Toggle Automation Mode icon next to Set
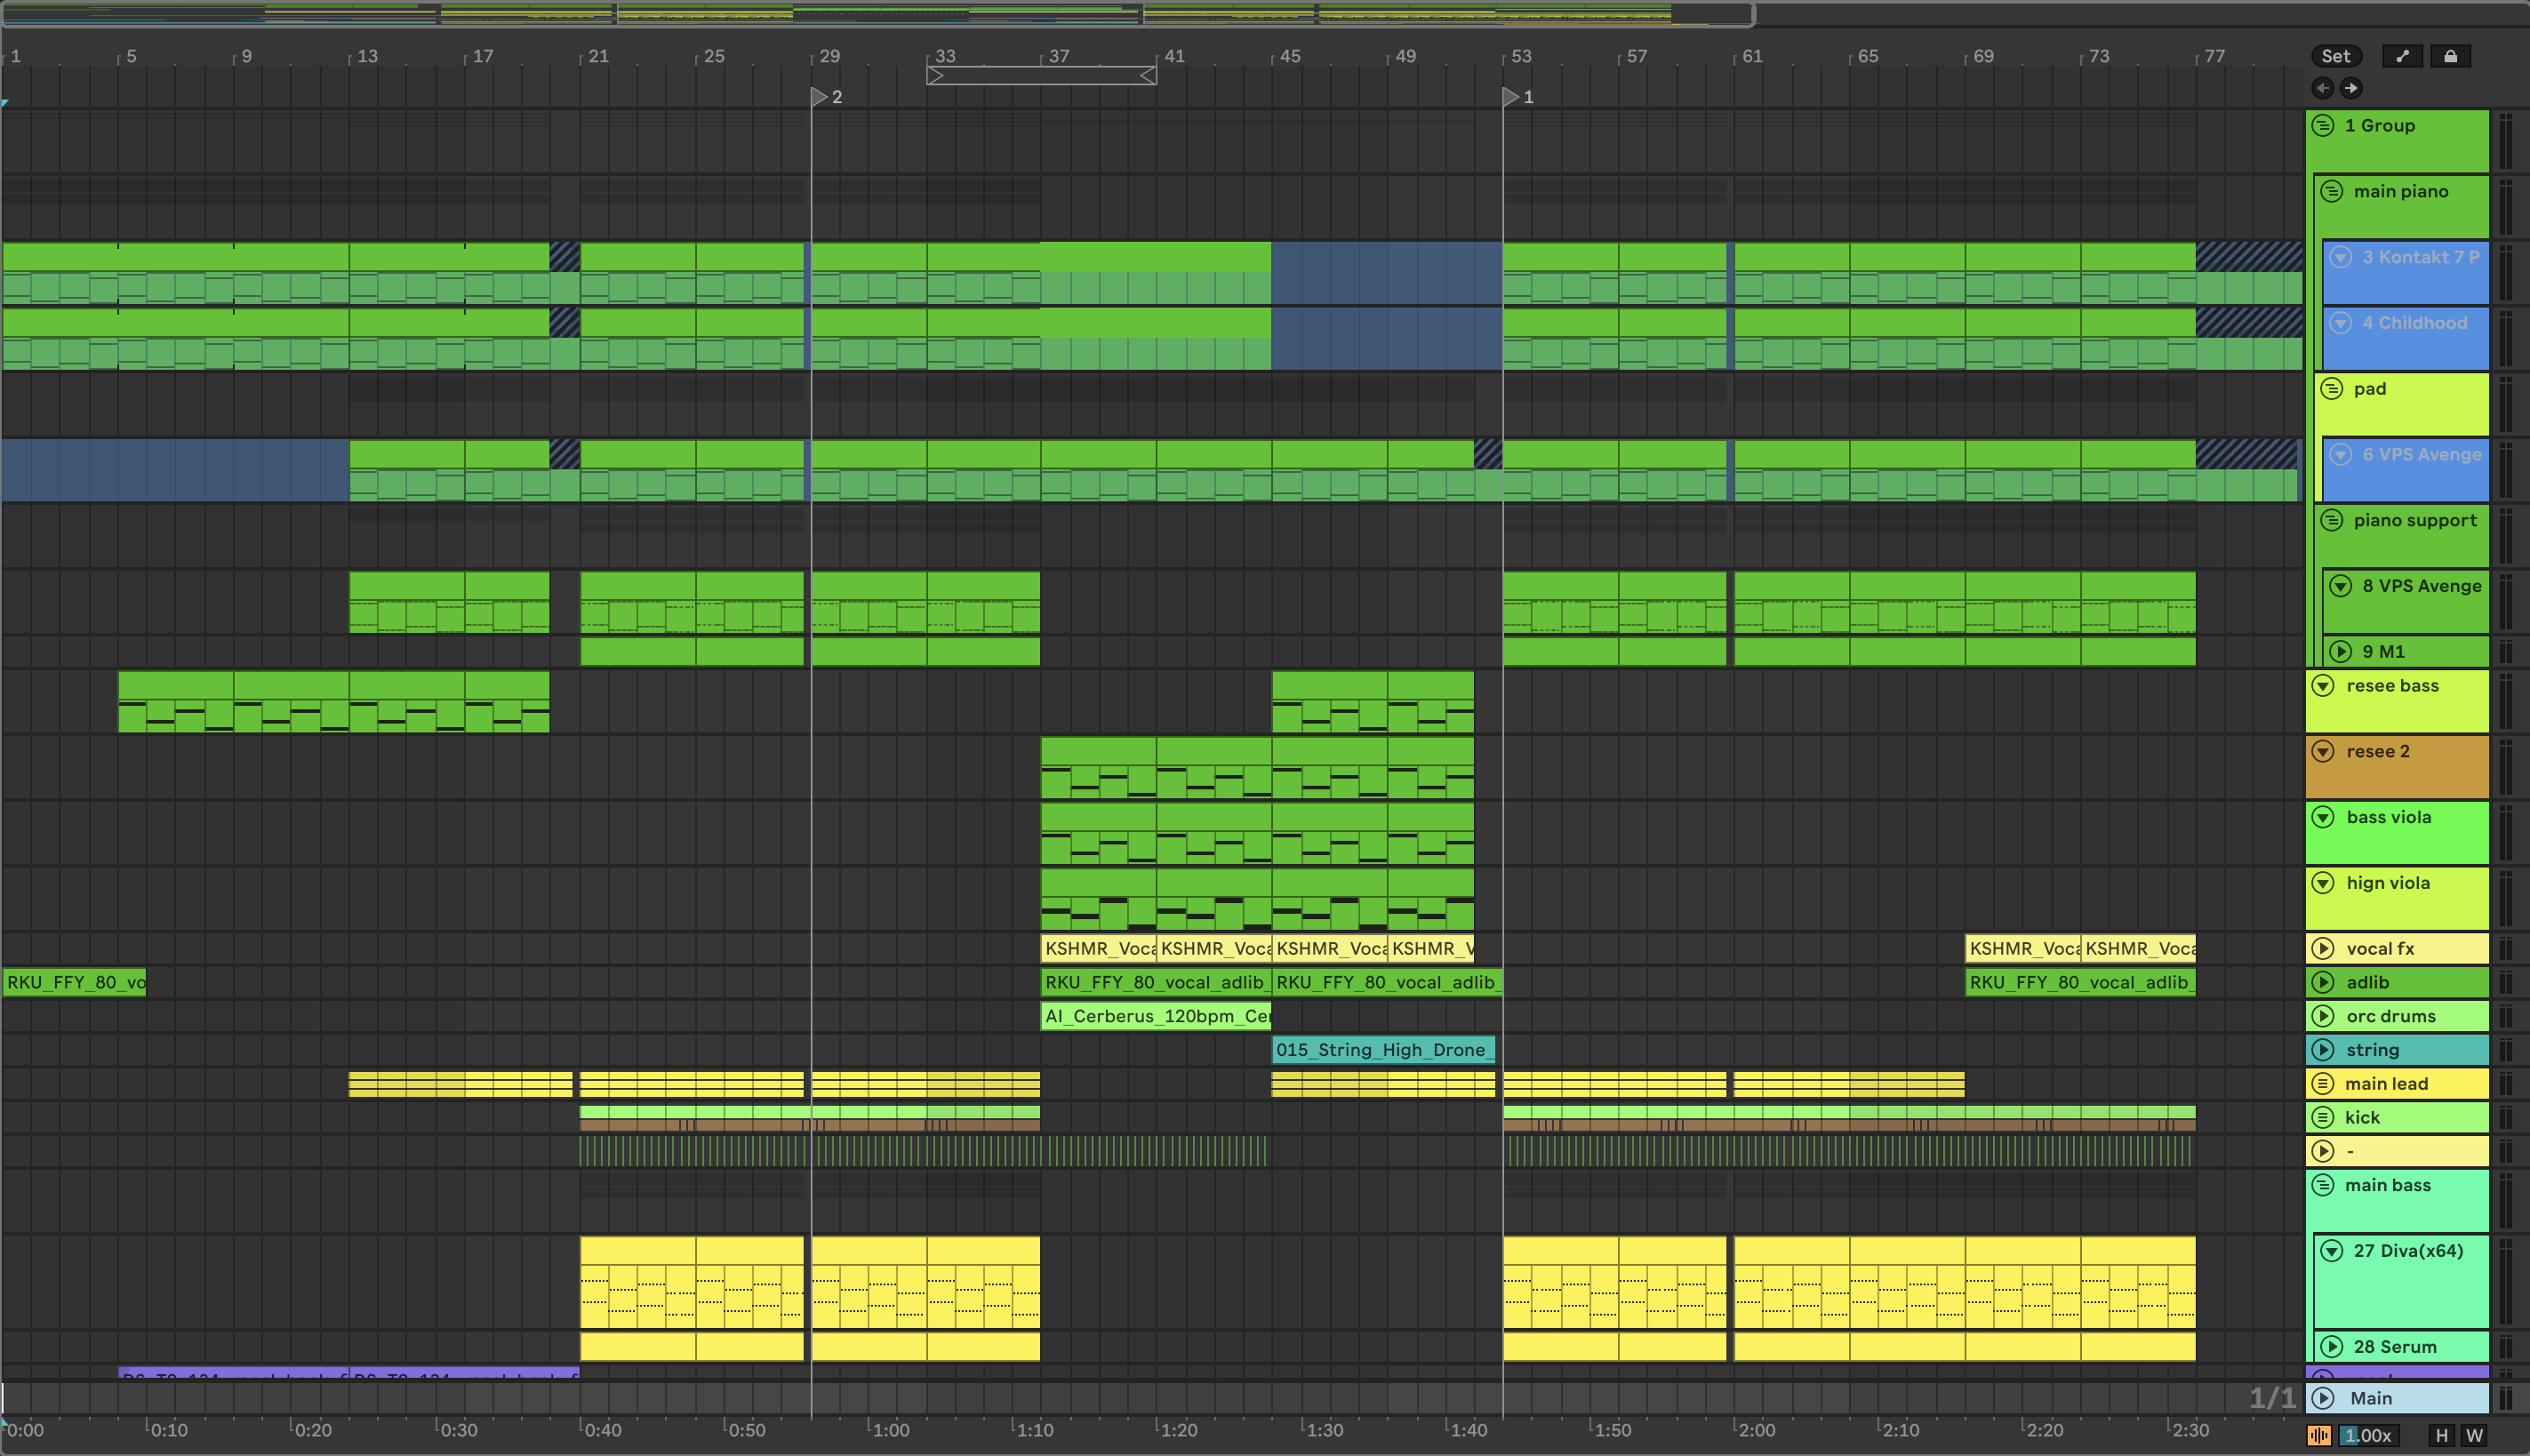Screen dimensions: 2530x1456 [x=2403, y=56]
